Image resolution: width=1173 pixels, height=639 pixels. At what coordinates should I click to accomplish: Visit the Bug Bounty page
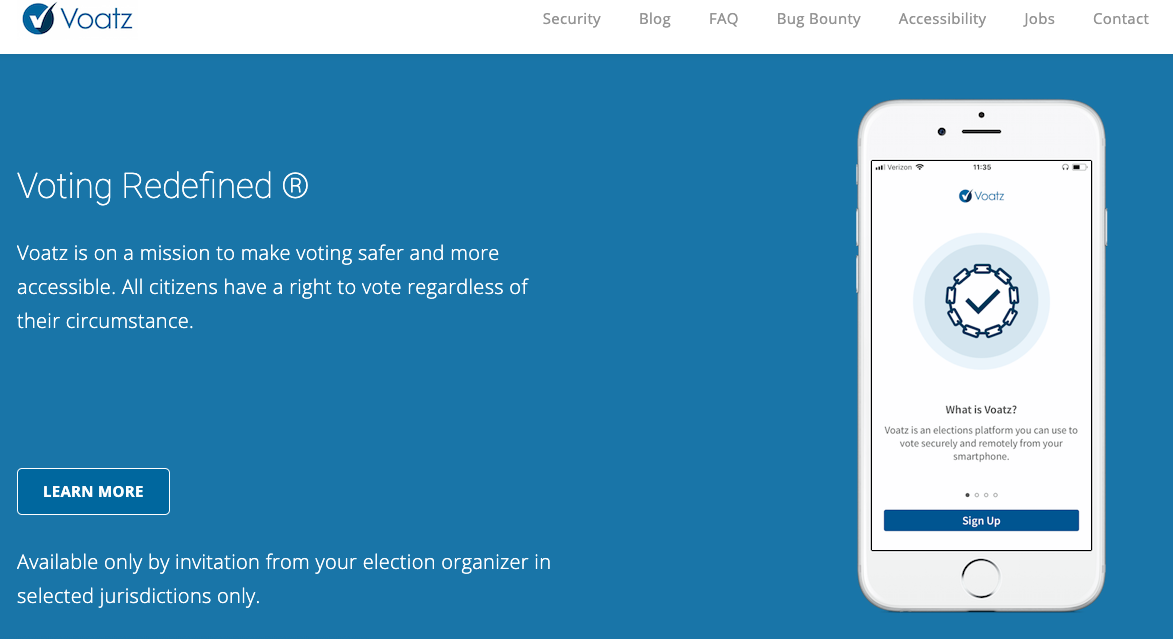click(818, 19)
